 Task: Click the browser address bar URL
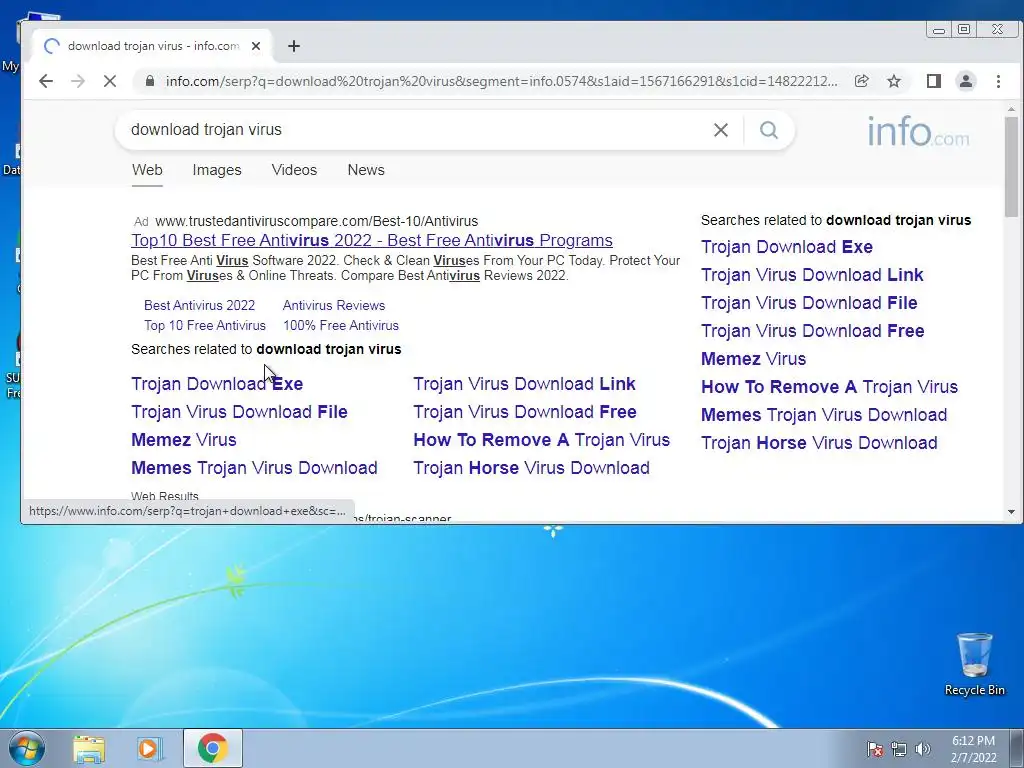[501, 81]
